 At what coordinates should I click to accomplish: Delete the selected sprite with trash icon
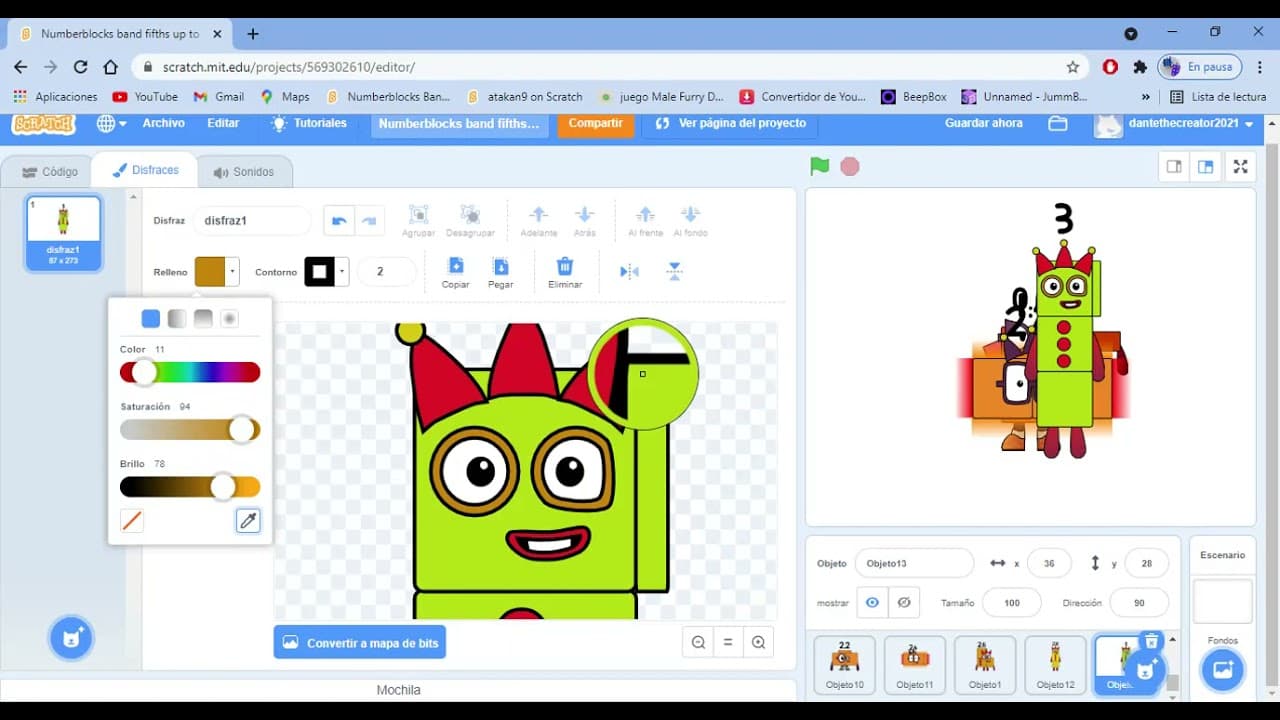pos(1151,642)
